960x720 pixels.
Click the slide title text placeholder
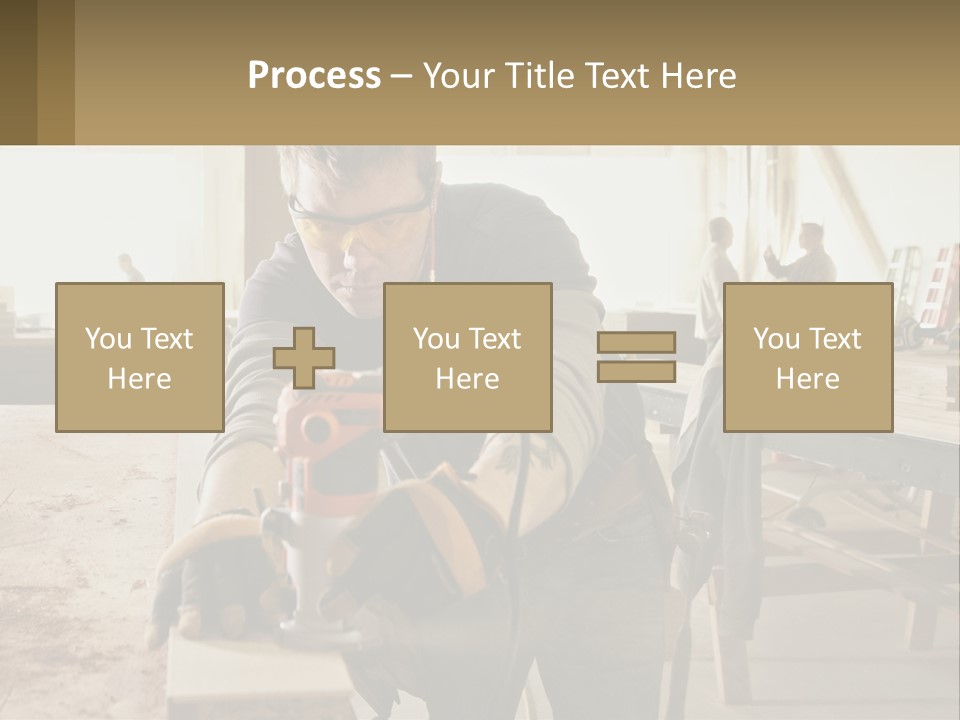pyautogui.click(x=492, y=75)
